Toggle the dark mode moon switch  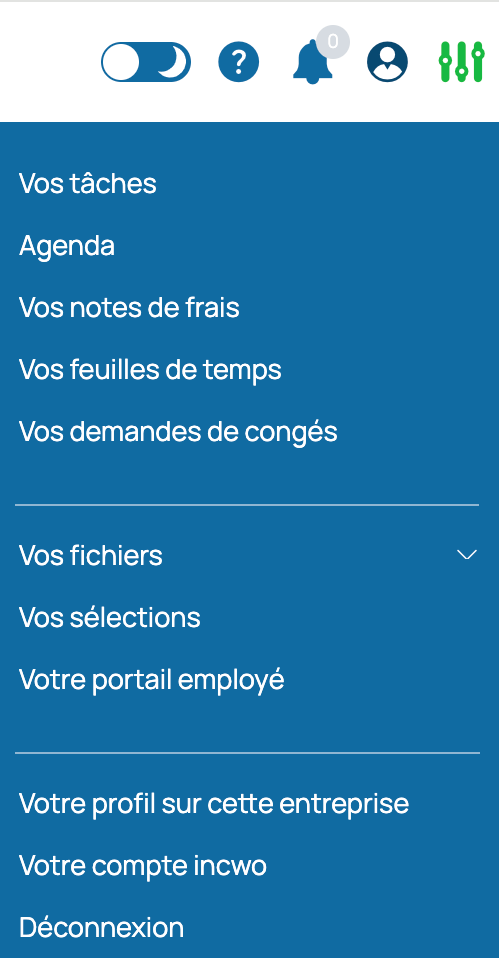(x=146, y=62)
